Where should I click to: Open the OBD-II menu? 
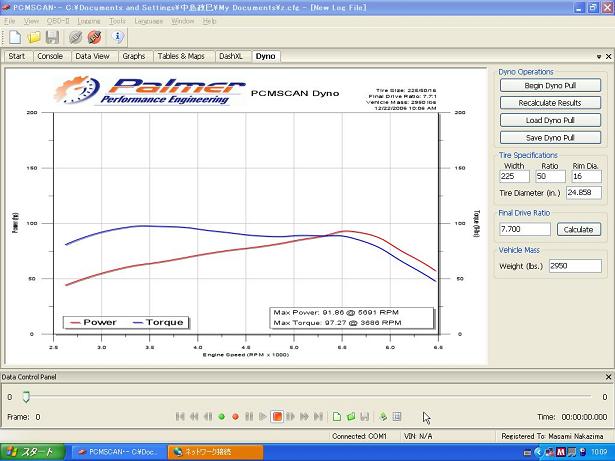pyautogui.click(x=59, y=21)
